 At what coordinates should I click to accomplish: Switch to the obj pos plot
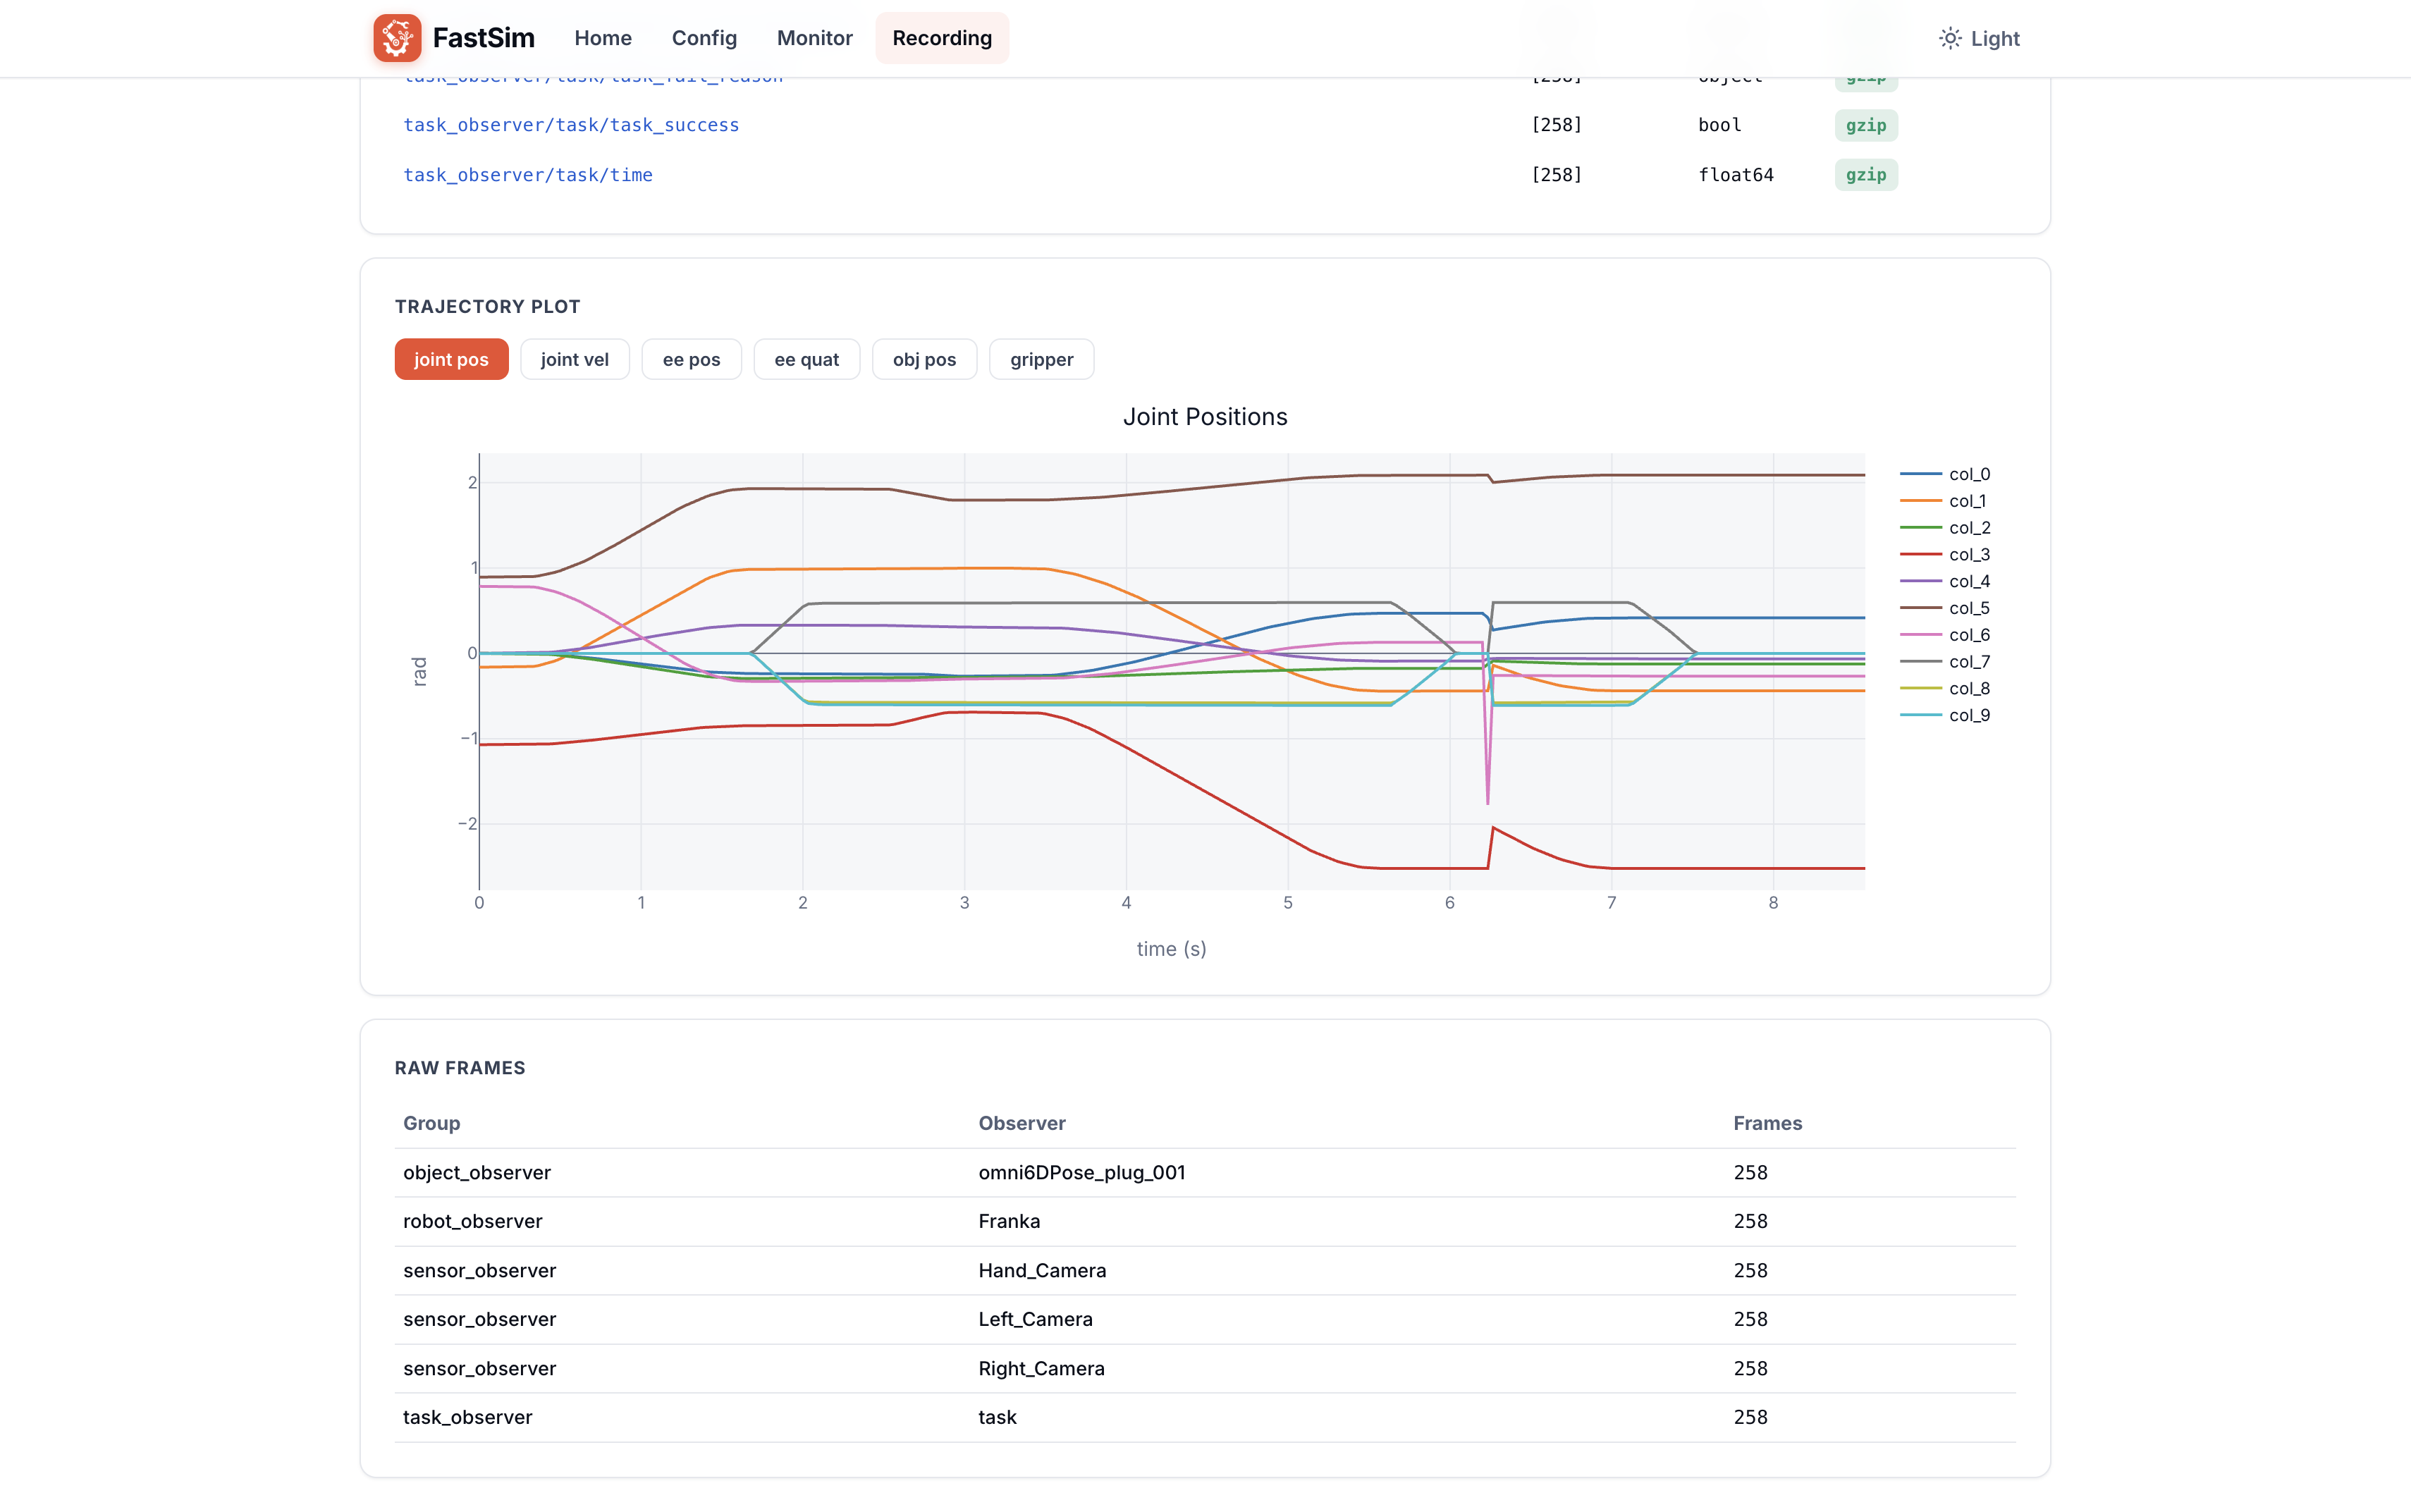coord(924,359)
